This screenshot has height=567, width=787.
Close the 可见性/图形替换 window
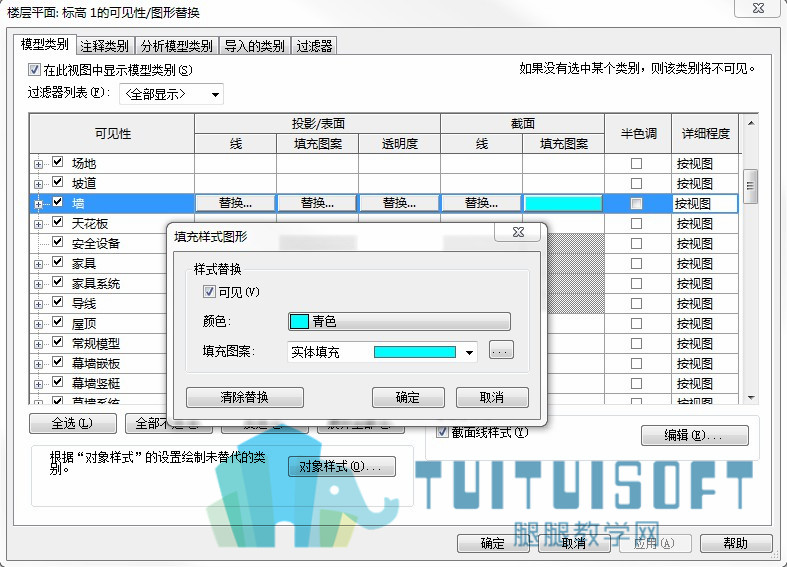pyautogui.click(x=758, y=9)
